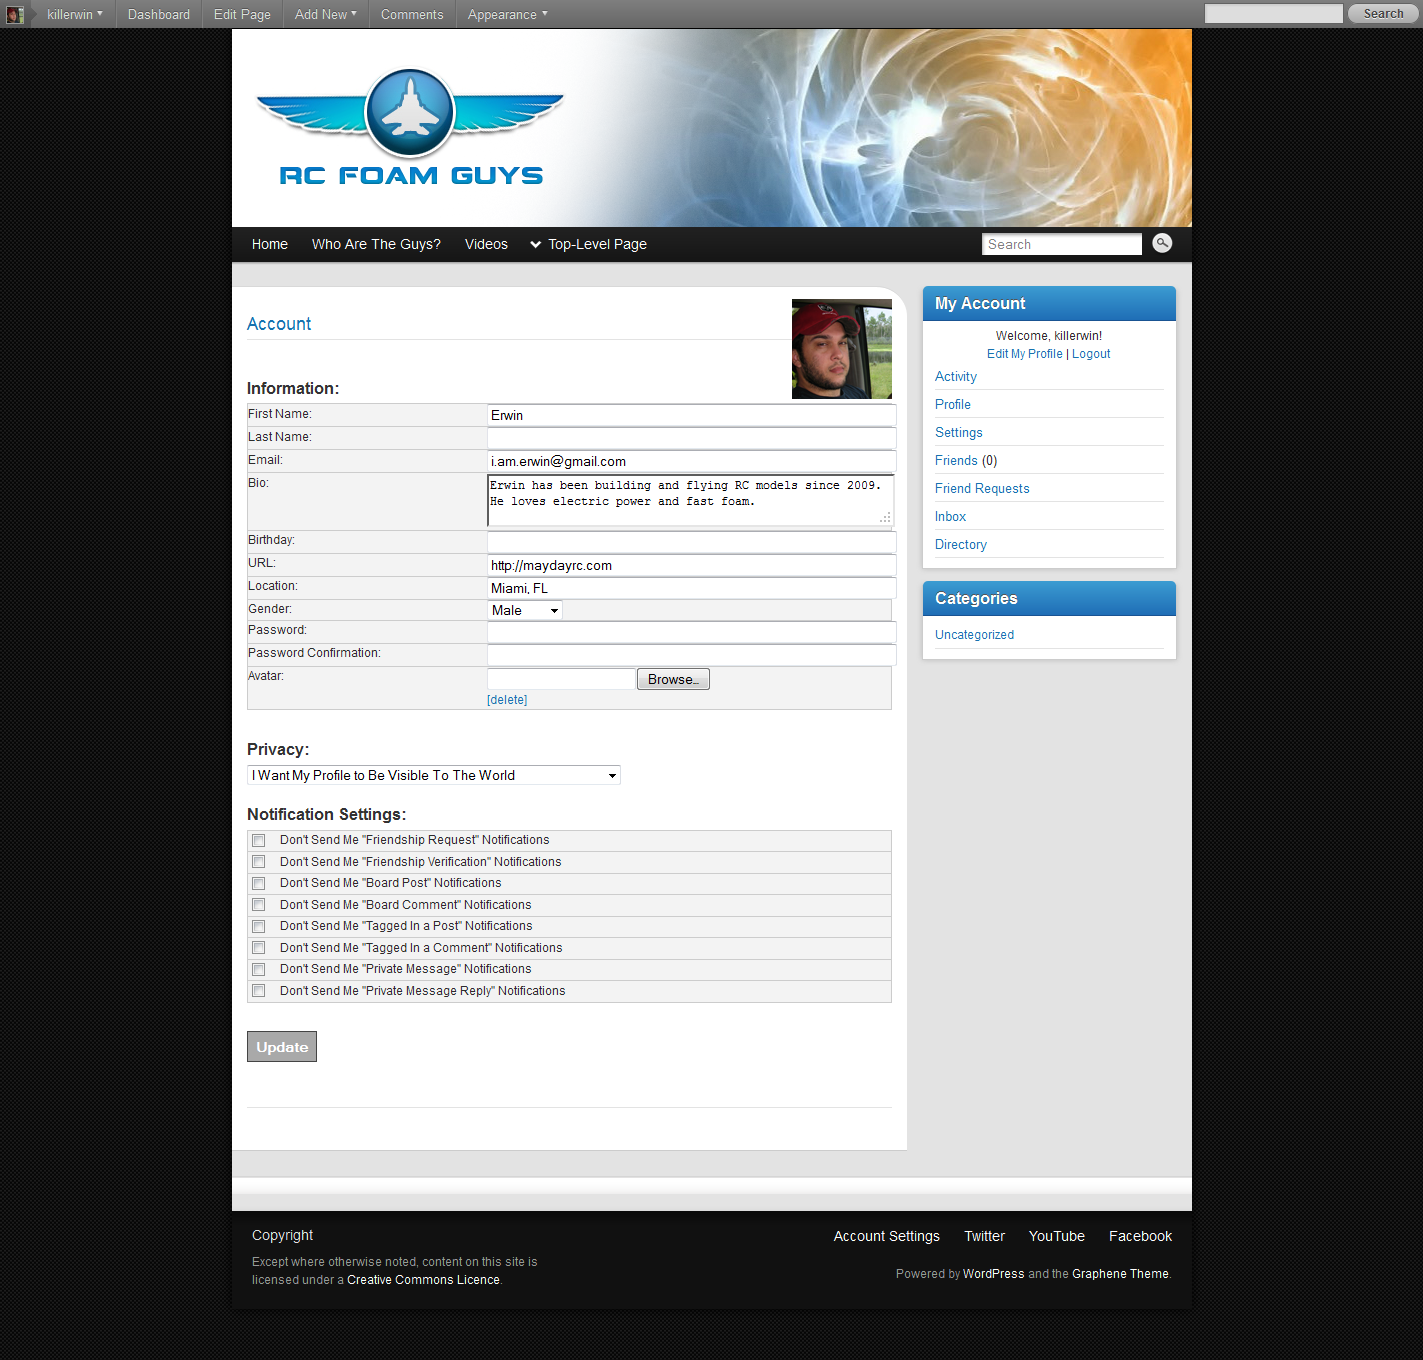1423x1360 pixels.
Task: Open the Gender dropdown
Action: [524, 610]
